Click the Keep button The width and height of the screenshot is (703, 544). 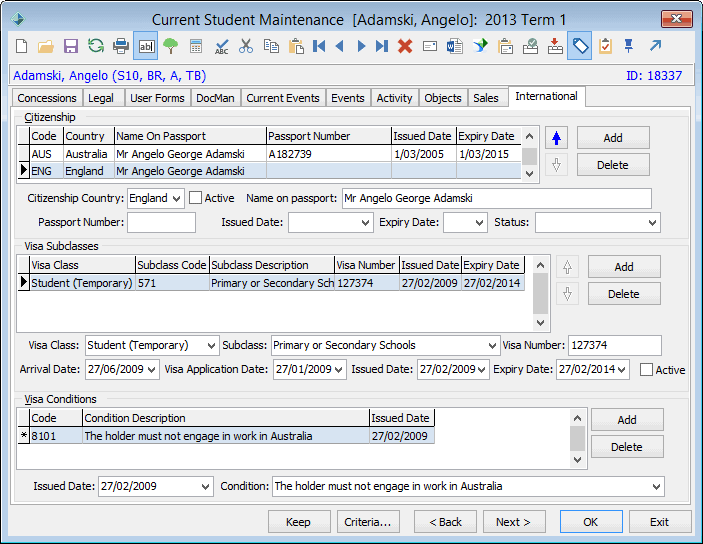click(299, 522)
